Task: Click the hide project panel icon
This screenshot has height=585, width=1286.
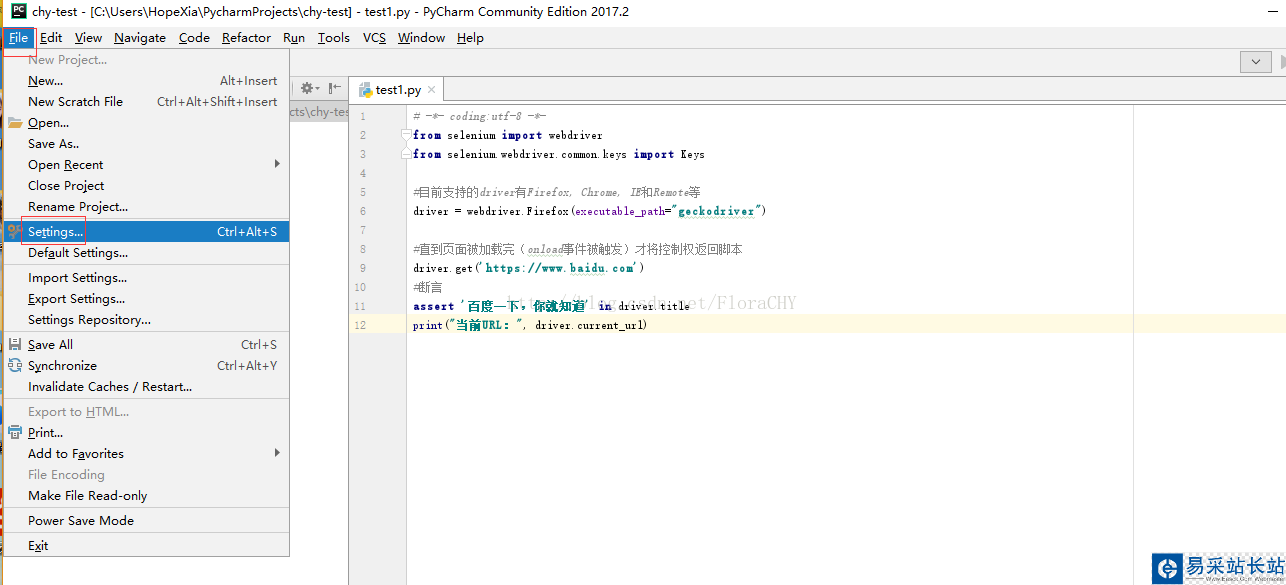Action: click(334, 88)
